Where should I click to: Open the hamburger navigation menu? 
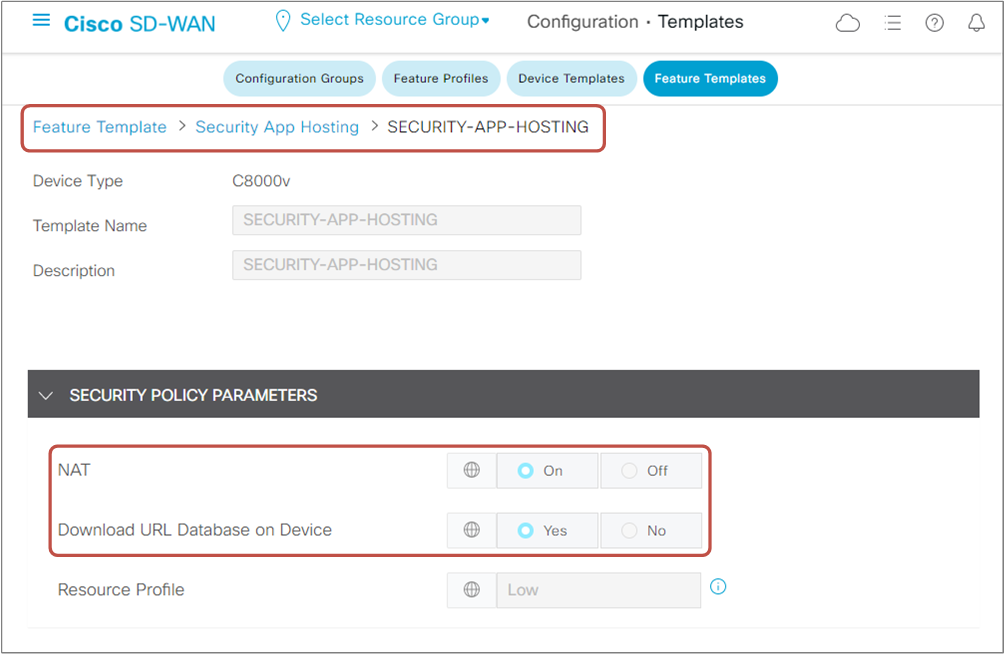[x=40, y=20]
